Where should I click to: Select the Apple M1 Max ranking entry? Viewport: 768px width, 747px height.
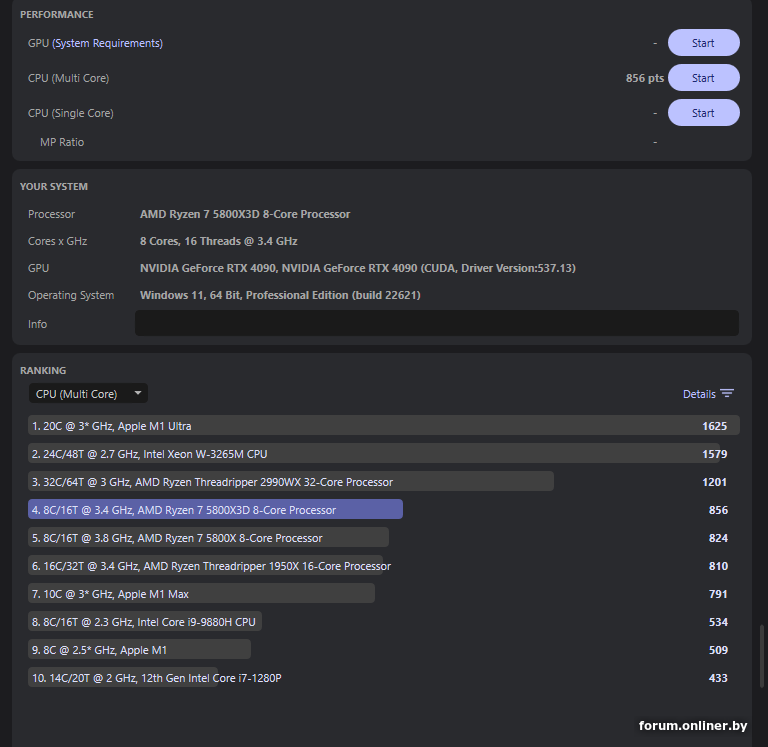tap(201, 594)
